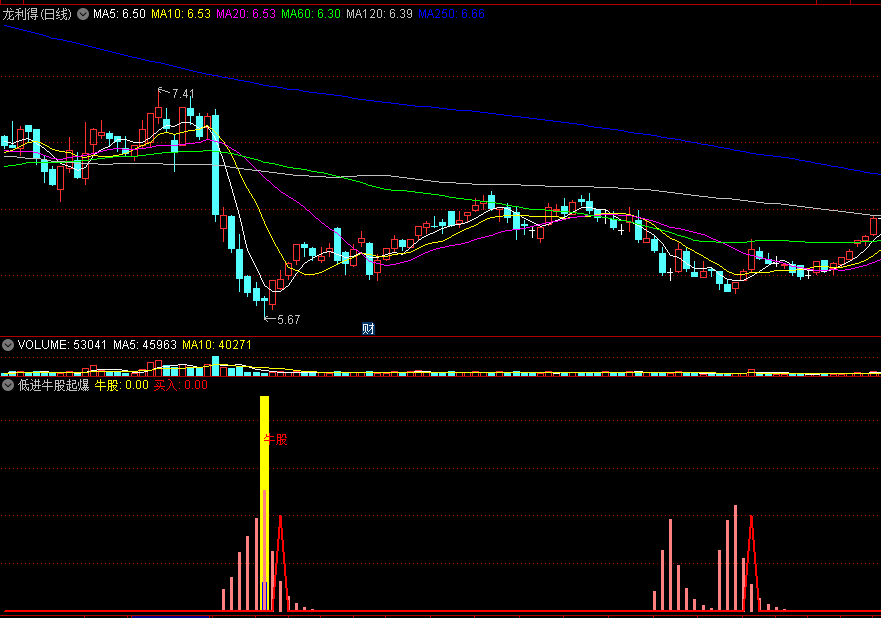Select the 龙利得(日线) stock title

click(x=37, y=14)
